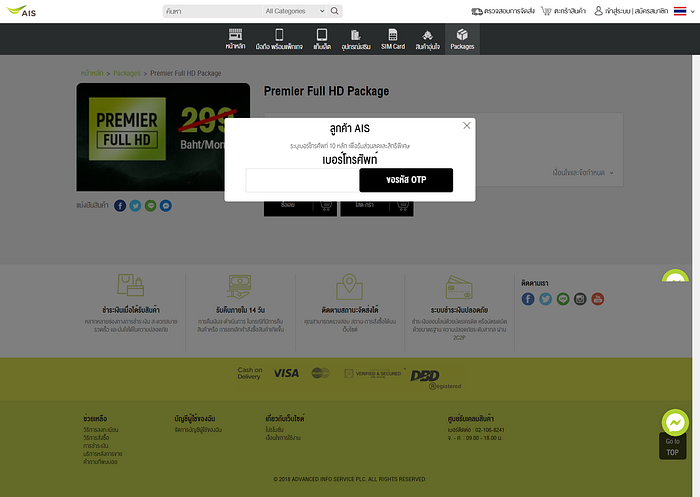Click the track delivery map pin icon
700x497 pixels.
coord(349,286)
